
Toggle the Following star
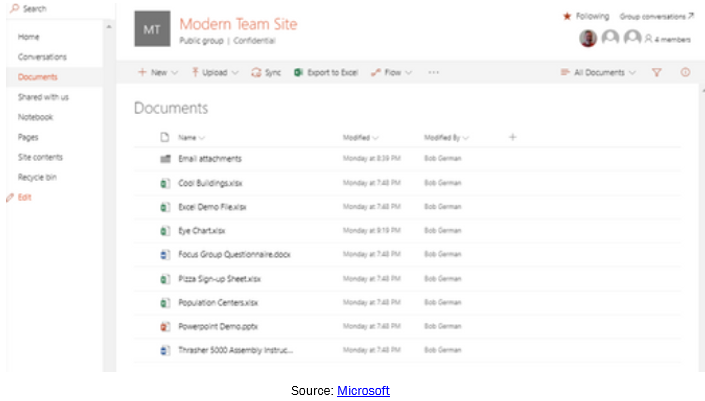pyautogui.click(x=567, y=16)
